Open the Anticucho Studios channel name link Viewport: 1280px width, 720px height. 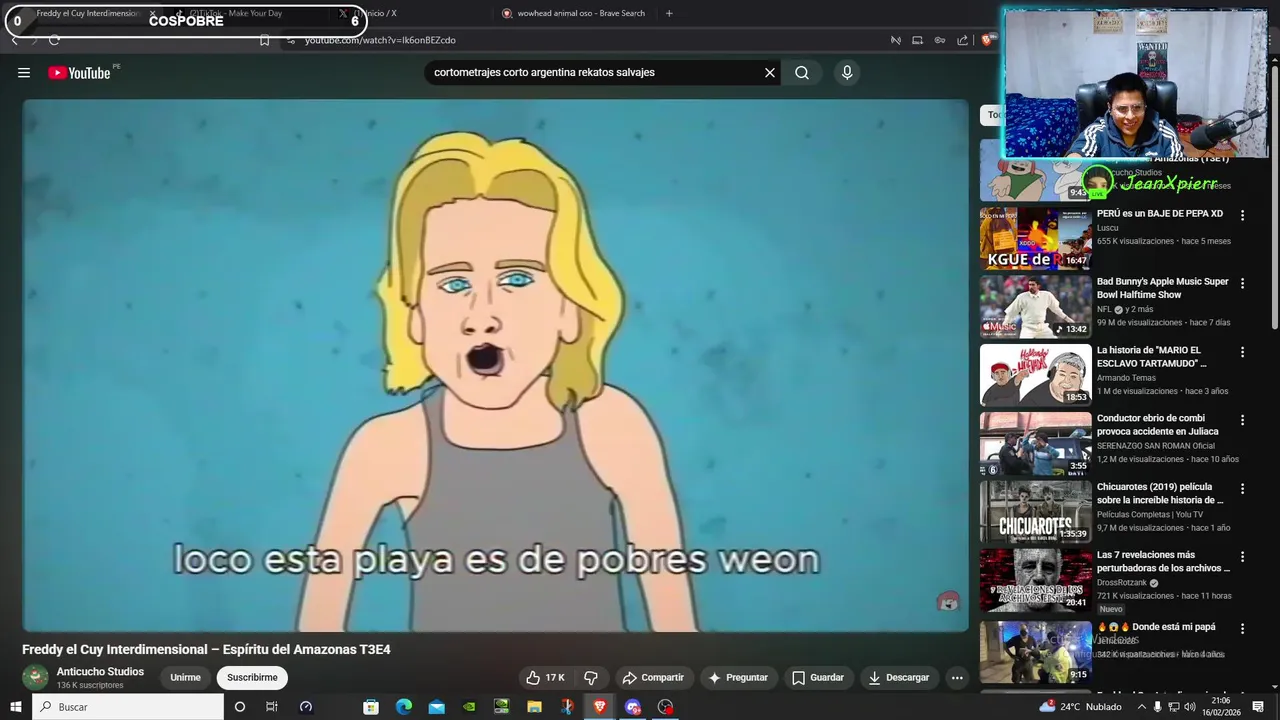[100, 672]
